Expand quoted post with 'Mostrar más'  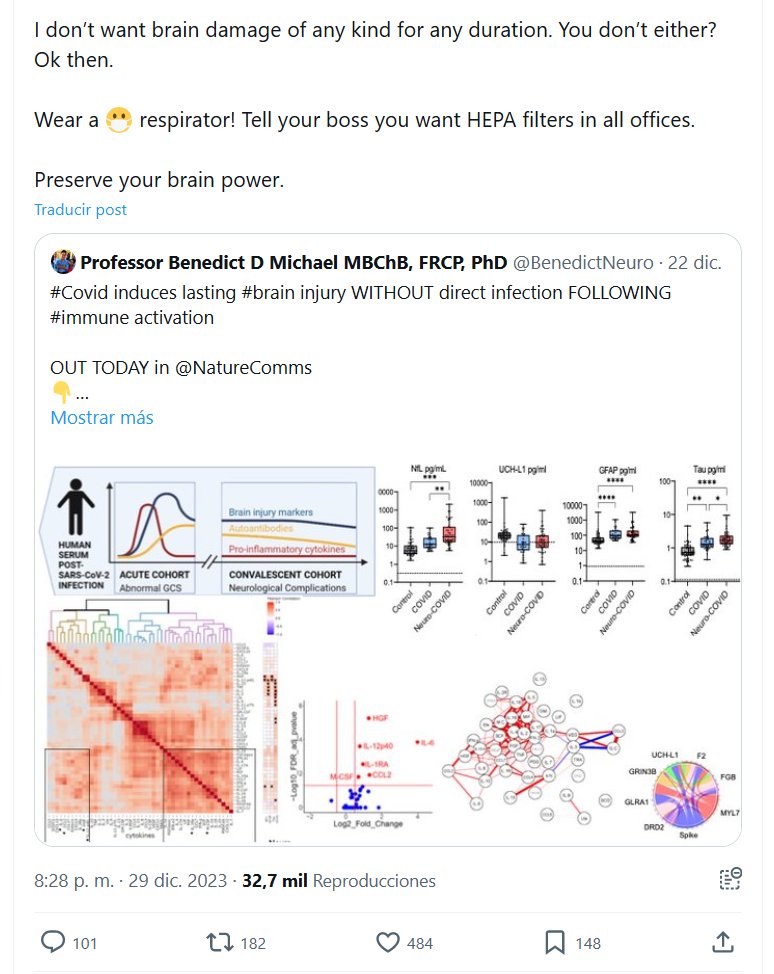(102, 418)
